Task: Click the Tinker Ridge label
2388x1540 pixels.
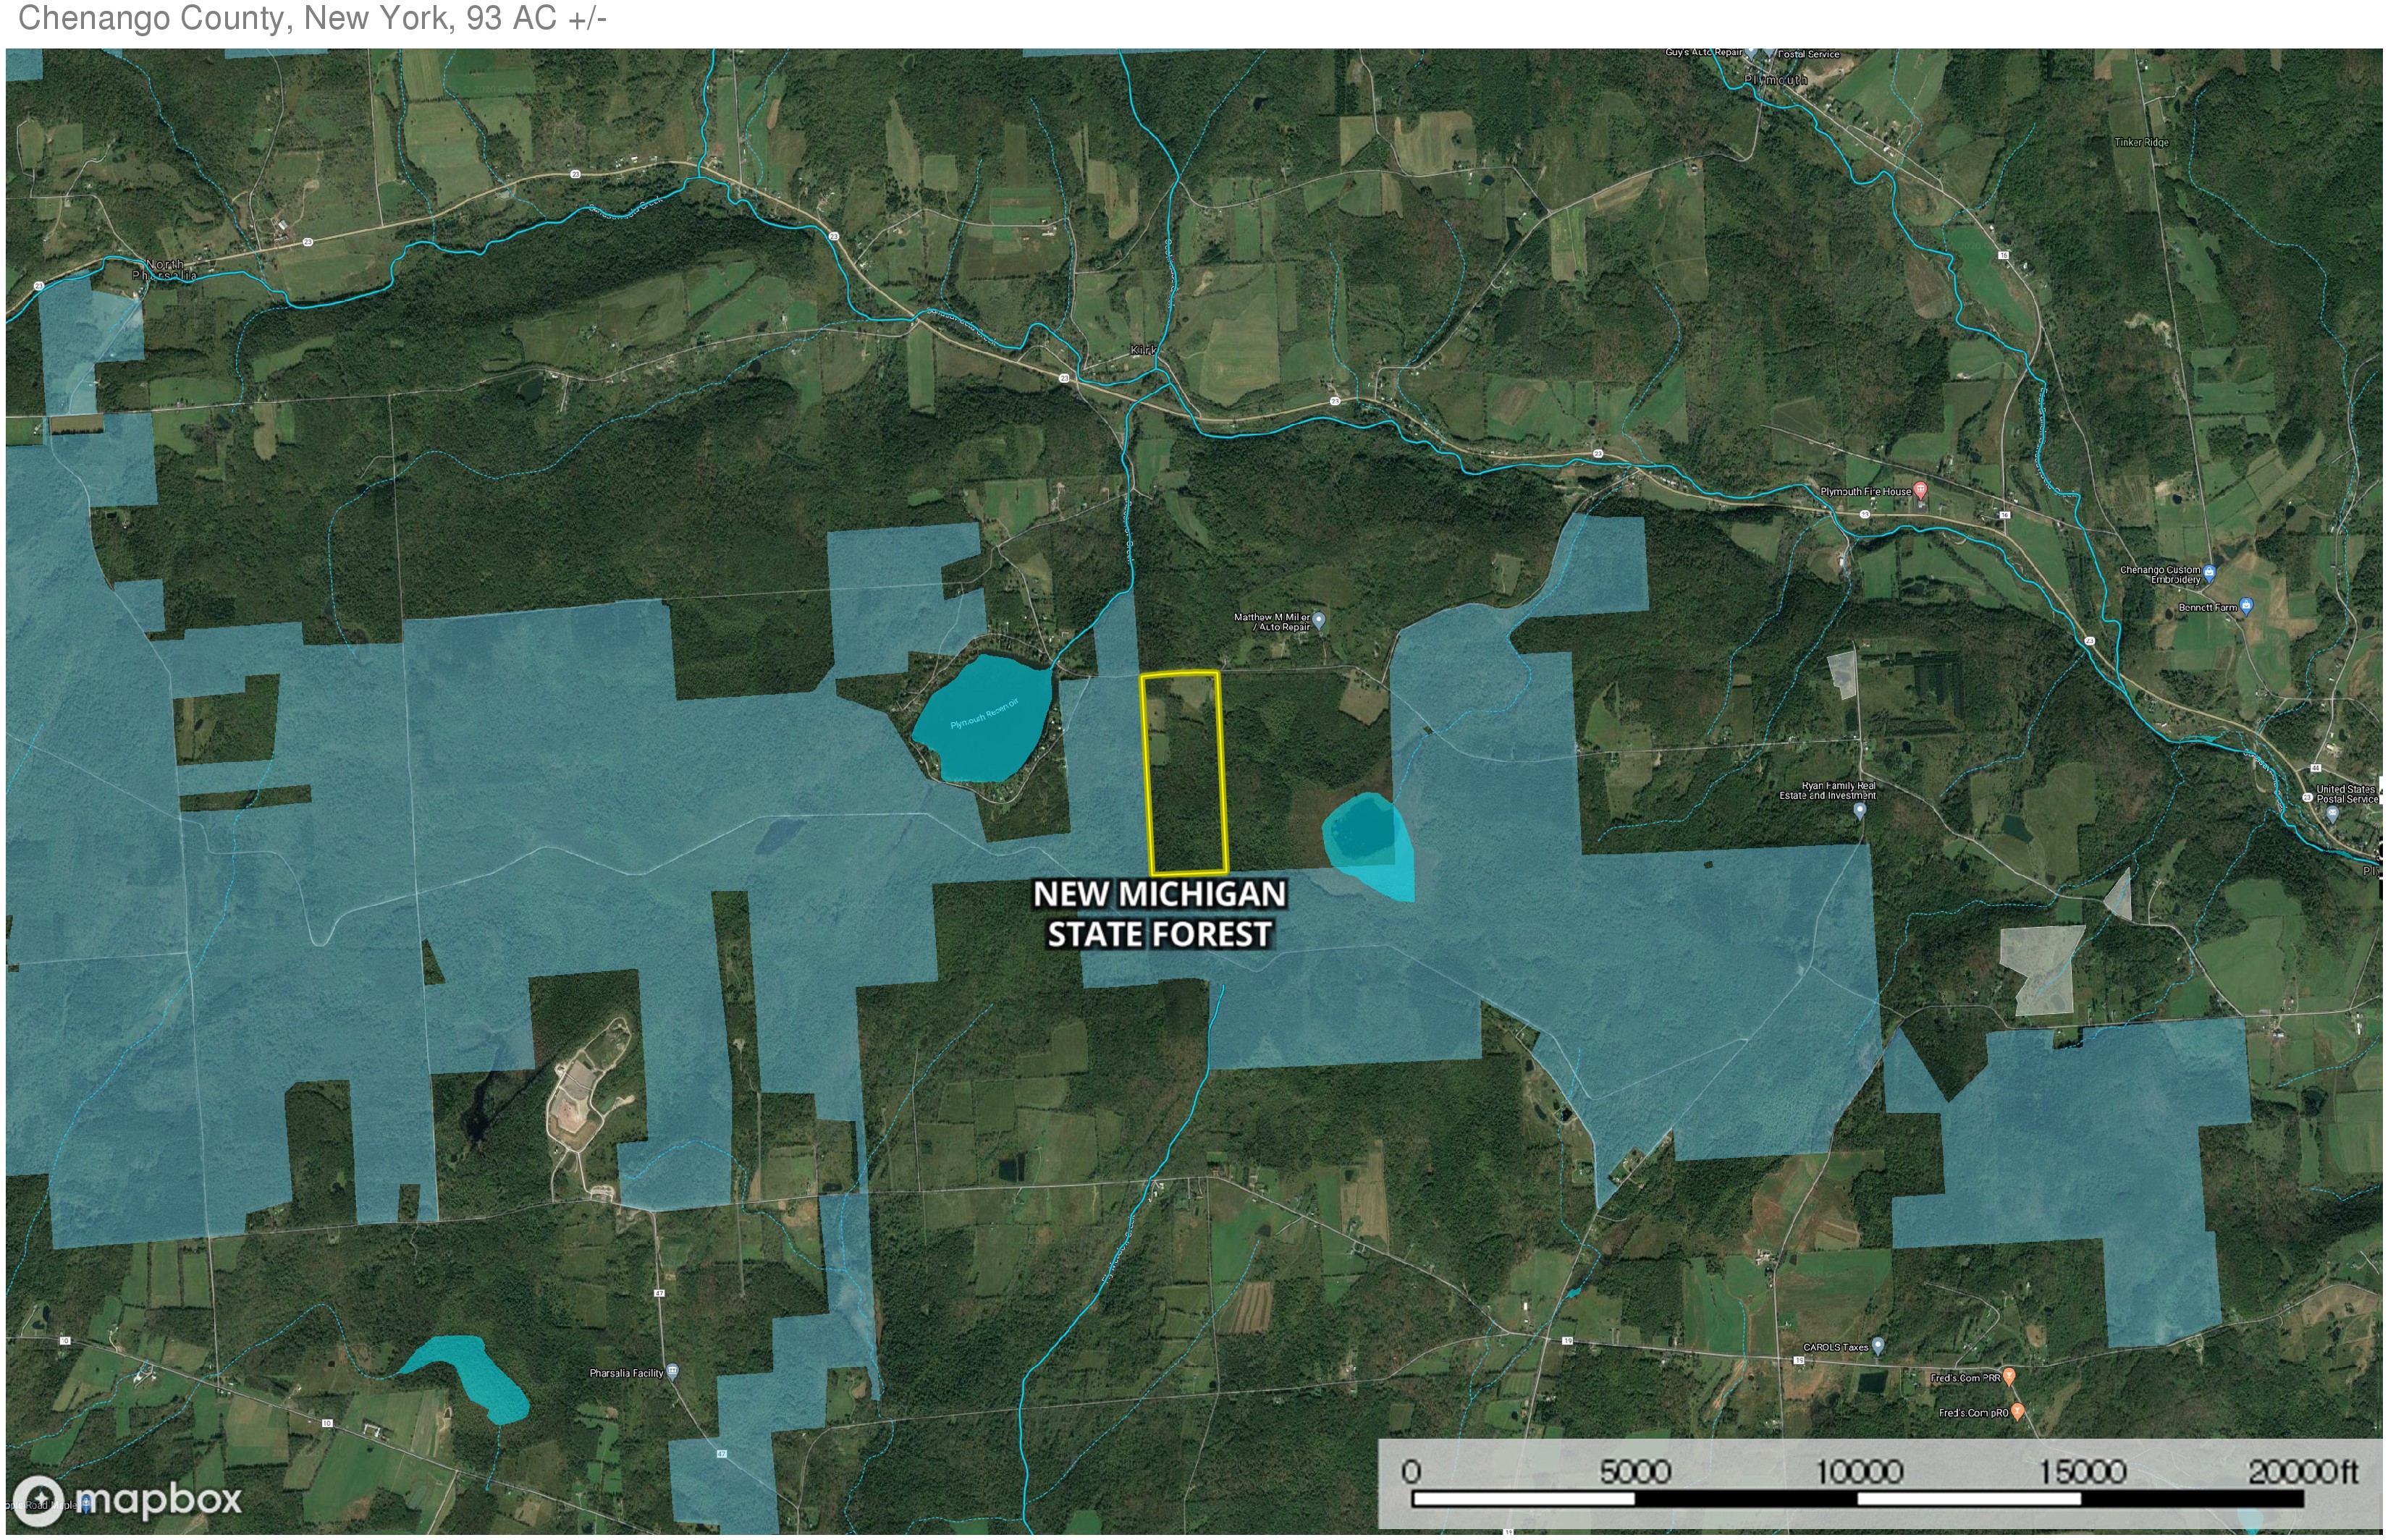Action: 2141,142
